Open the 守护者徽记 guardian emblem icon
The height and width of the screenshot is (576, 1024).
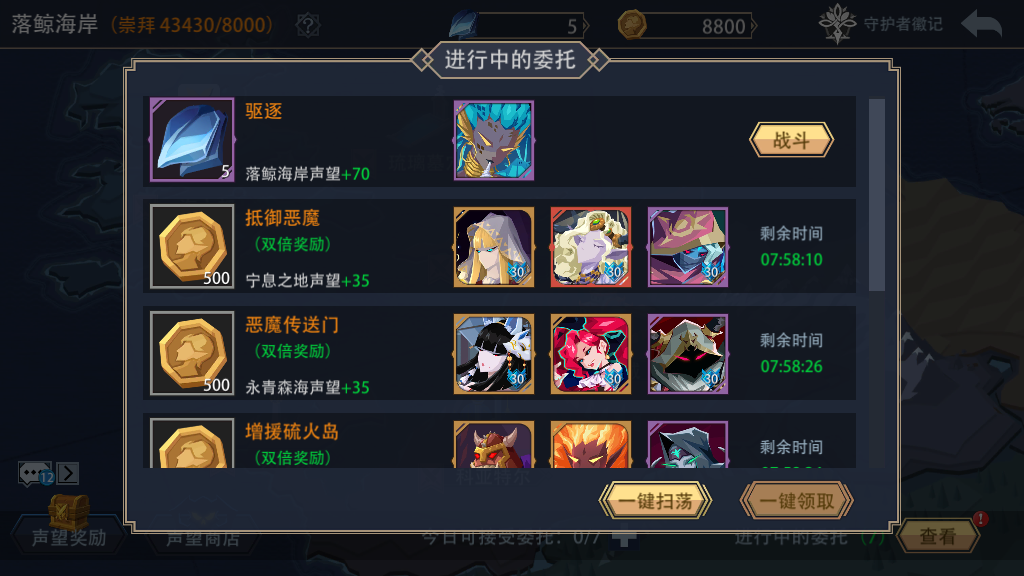837,24
